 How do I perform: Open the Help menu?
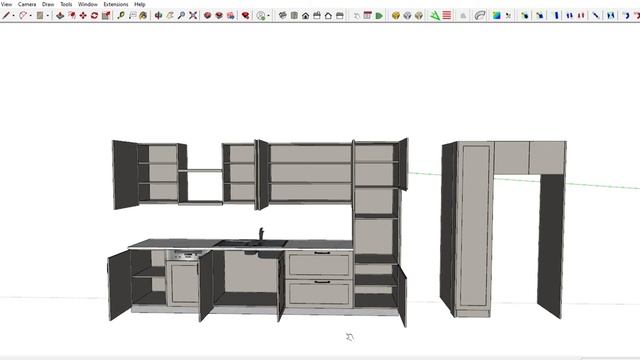click(x=140, y=4)
